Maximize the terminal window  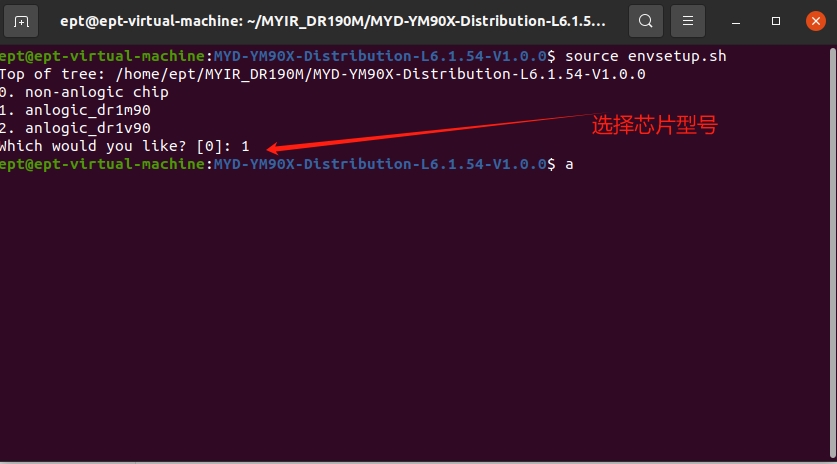click(x=776, y=21)
